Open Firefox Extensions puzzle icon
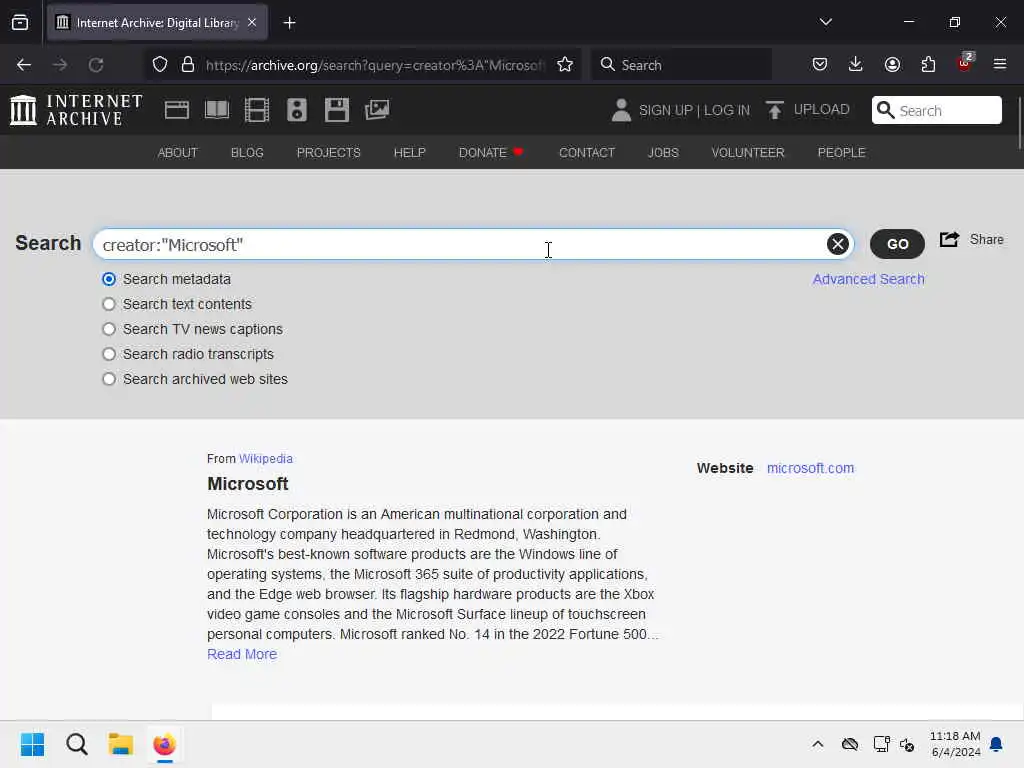Viewport: 1024px width, 768px height. pyautogui.click(x=928, y=64)
